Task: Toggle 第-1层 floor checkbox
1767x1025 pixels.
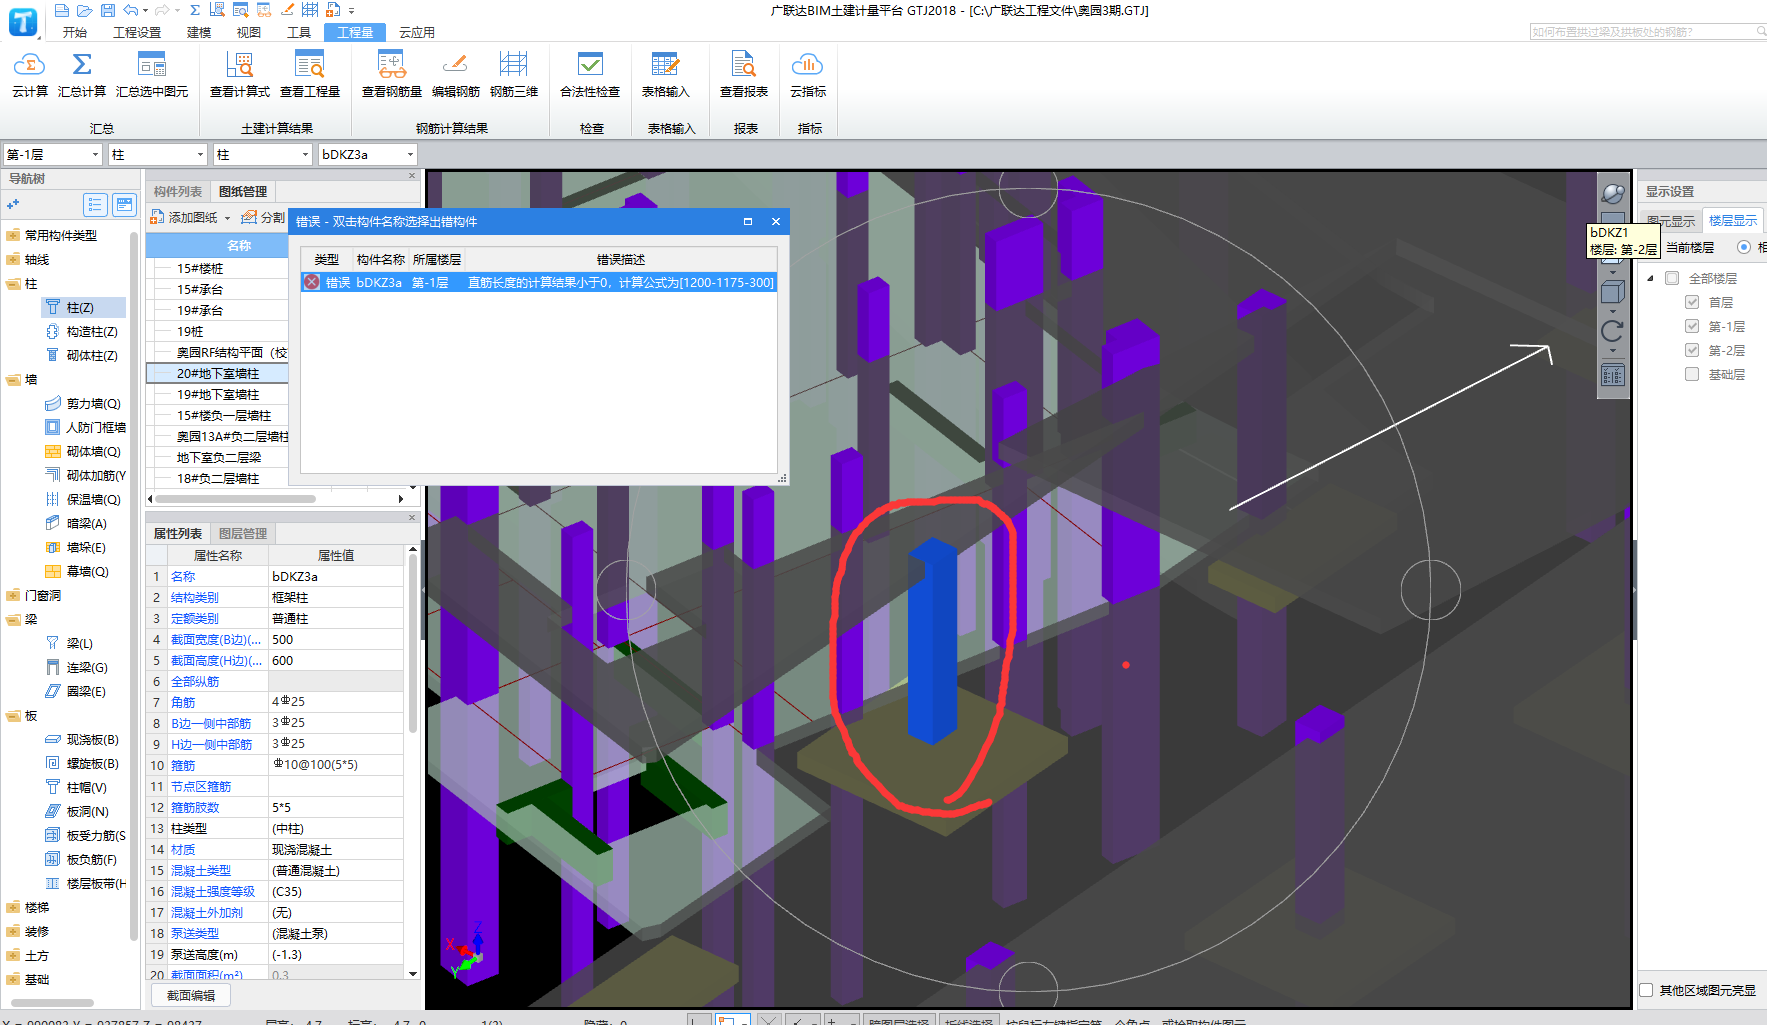Action: coord(1692,326)
